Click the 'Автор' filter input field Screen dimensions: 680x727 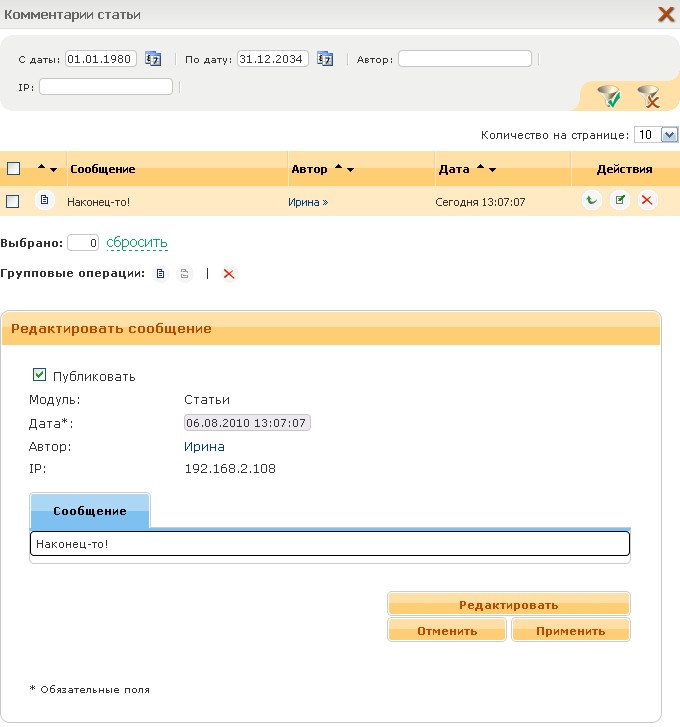[x=467, y=59]
